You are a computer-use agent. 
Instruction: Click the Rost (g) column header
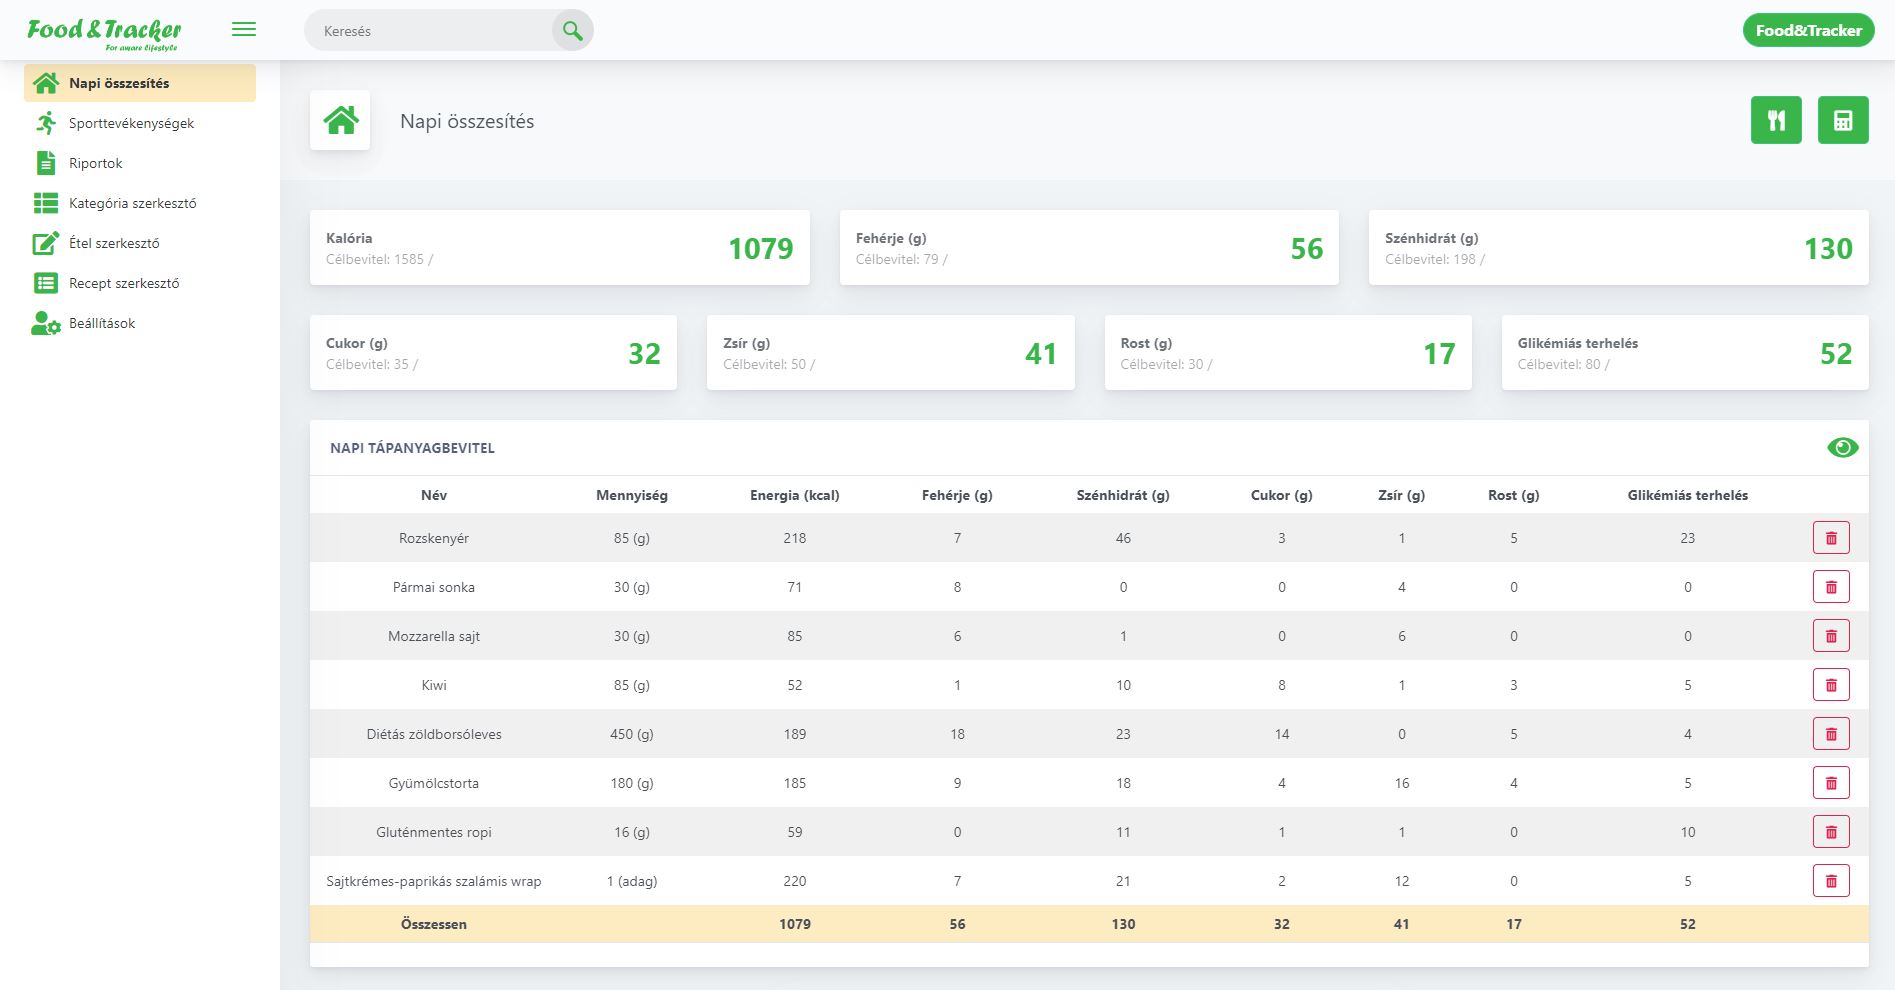pyautogui.click(x=1514, y=495)
